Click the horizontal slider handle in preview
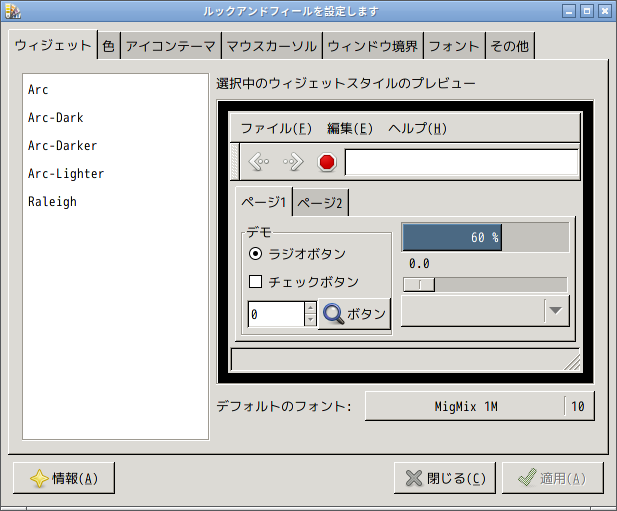This screenshot has width=617, height=511. tap(419, 284)
